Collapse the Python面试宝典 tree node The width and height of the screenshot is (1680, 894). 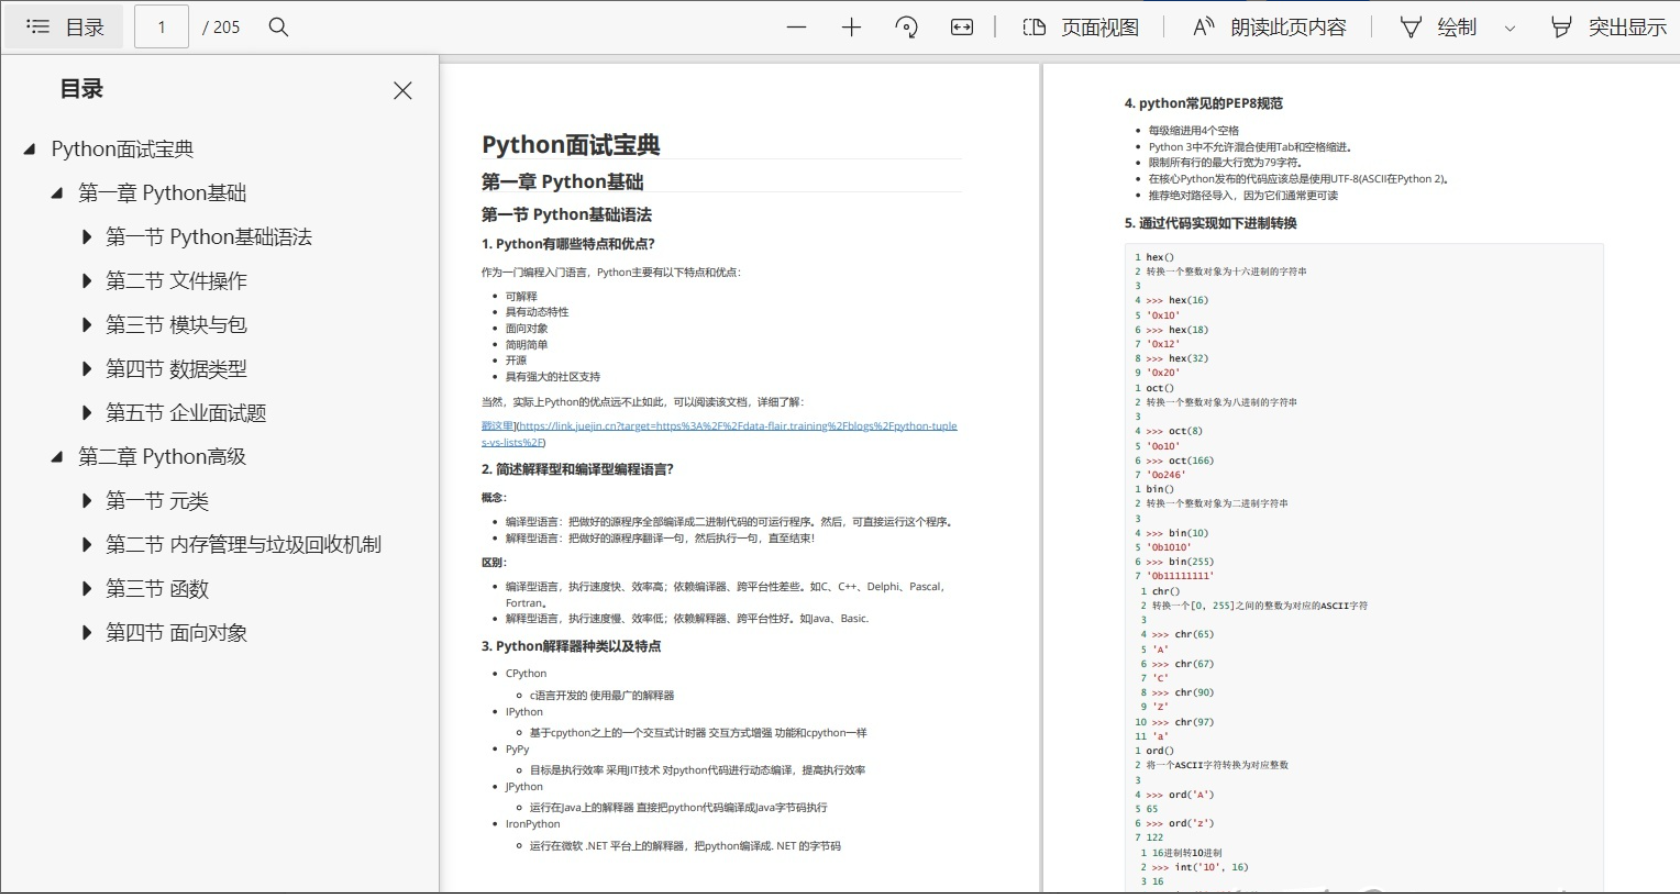[x=30, y=149]
